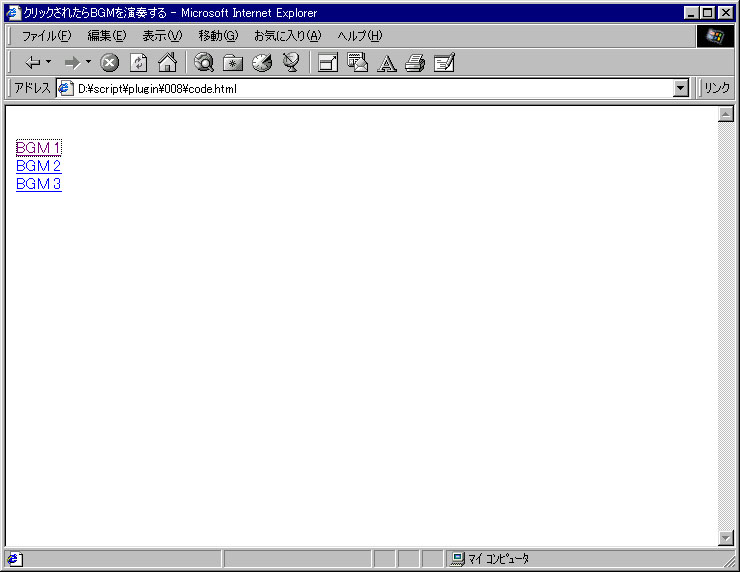Open the Search toolbar icon
Image resolution: width=740 pixels, height=572 pixels.
(204, 62)
